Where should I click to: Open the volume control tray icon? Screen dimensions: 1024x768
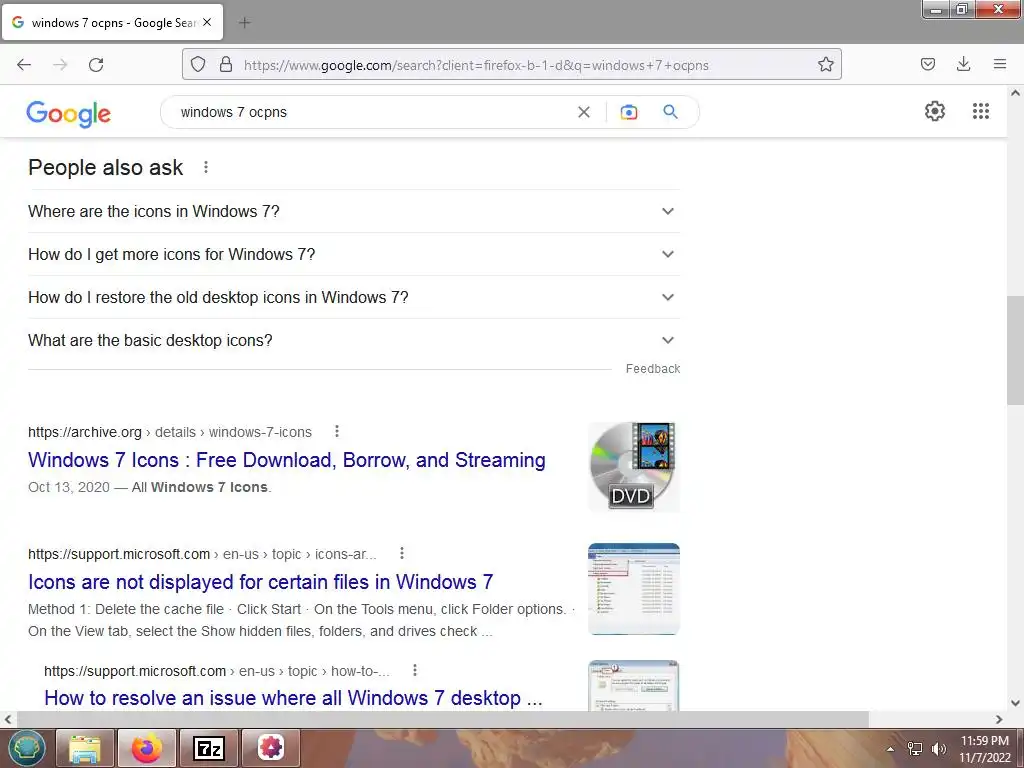939,749
